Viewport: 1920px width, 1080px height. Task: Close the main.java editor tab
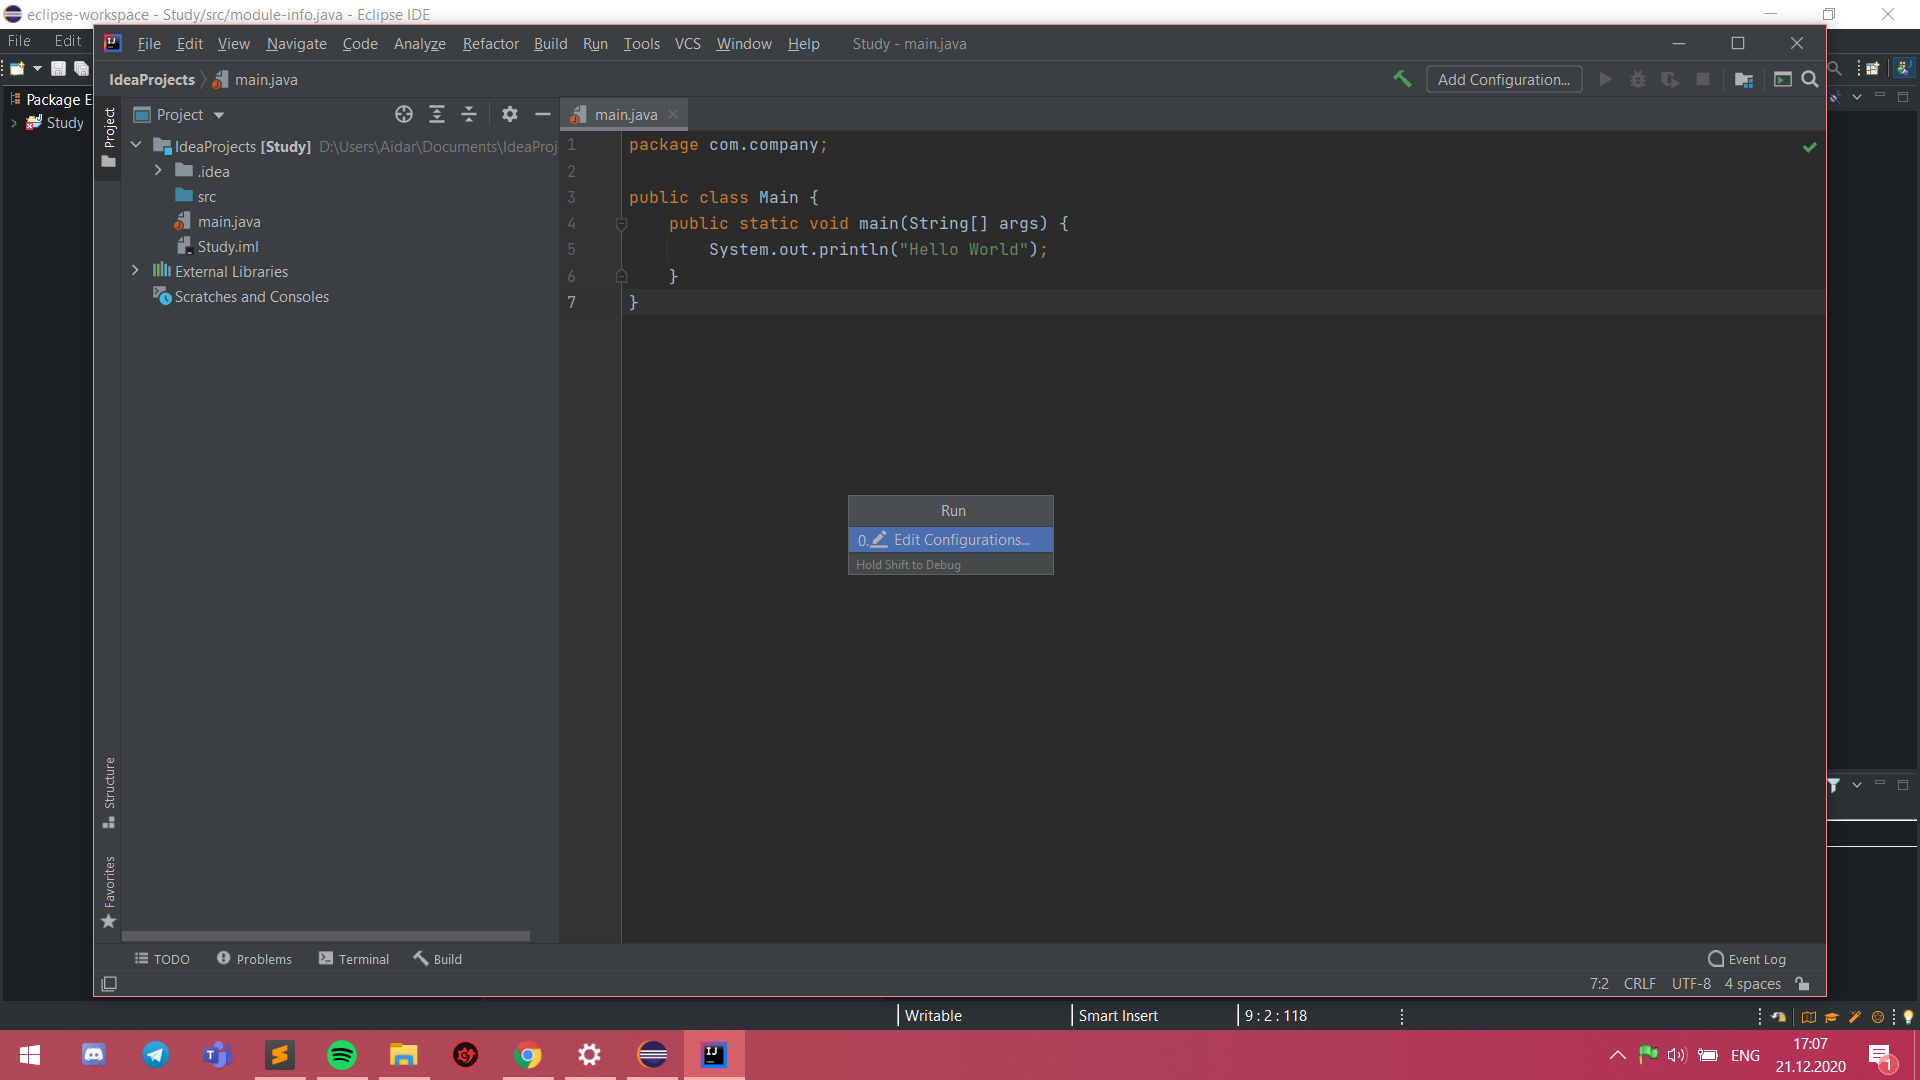tap(673, 114)
